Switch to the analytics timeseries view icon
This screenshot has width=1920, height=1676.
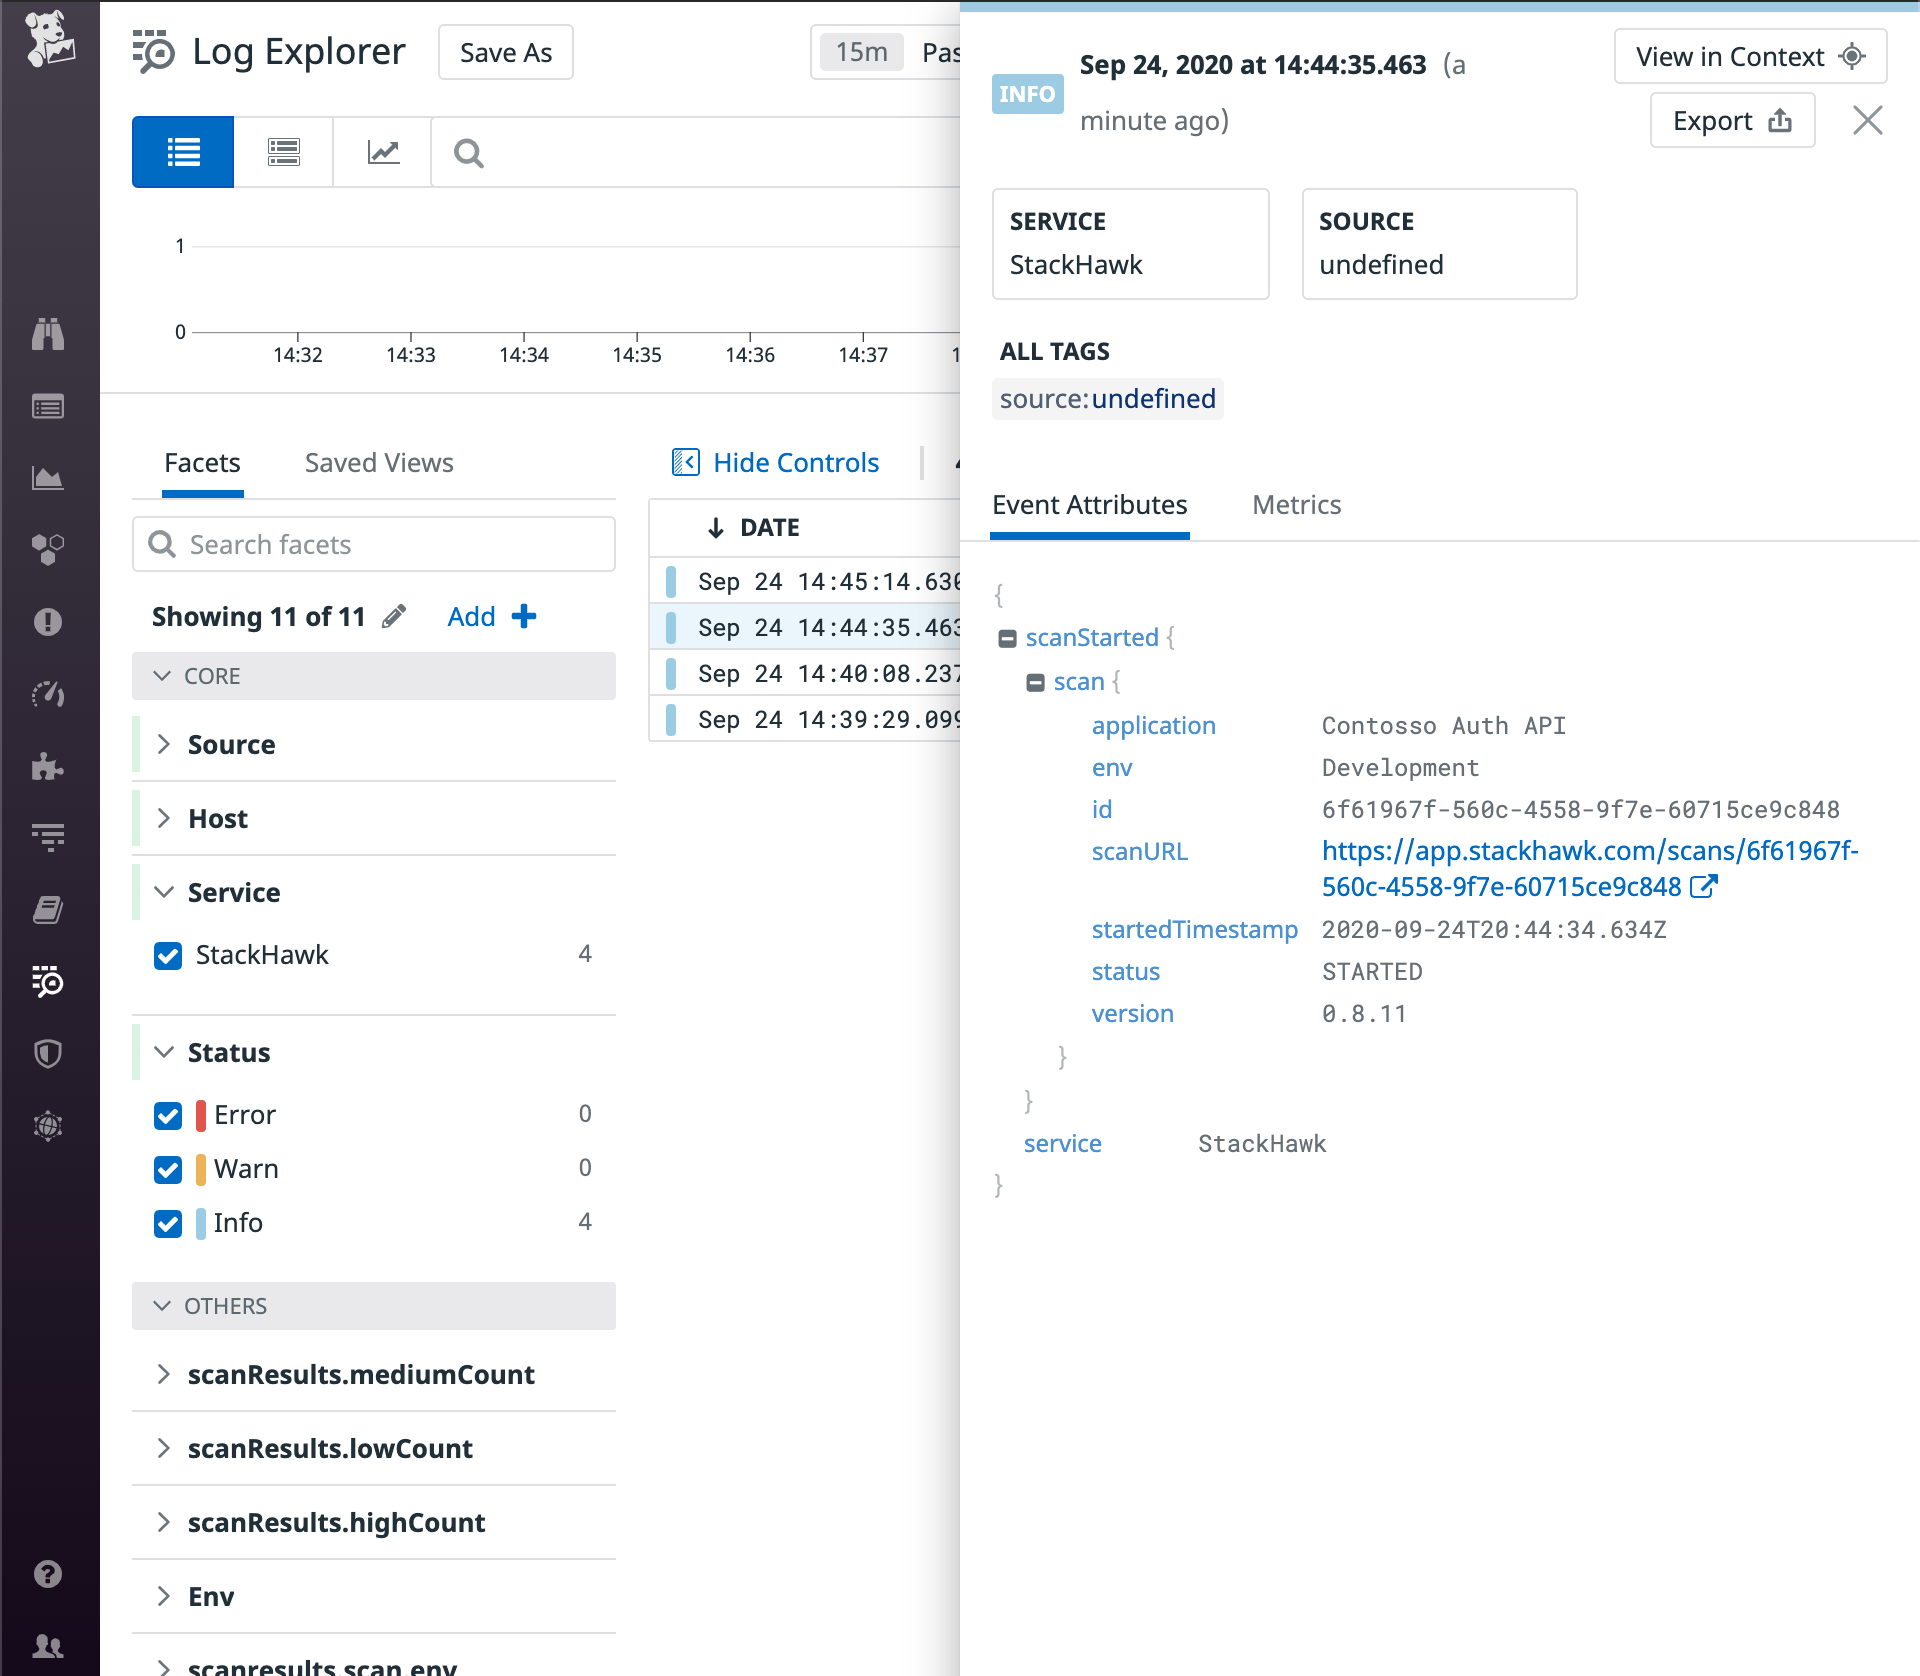(x=381, y=152)
